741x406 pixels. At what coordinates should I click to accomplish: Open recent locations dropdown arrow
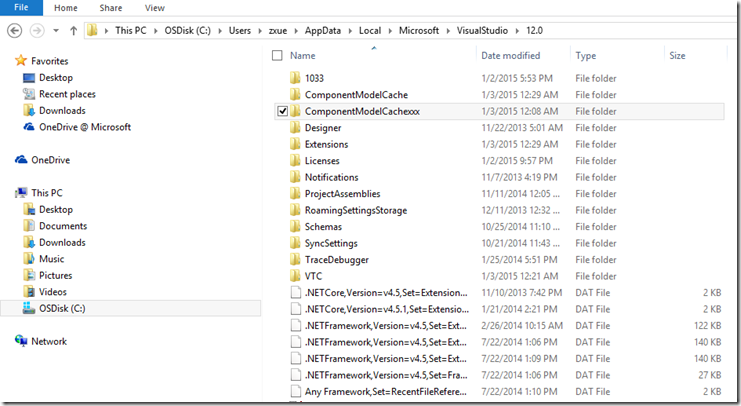[56, 31]
